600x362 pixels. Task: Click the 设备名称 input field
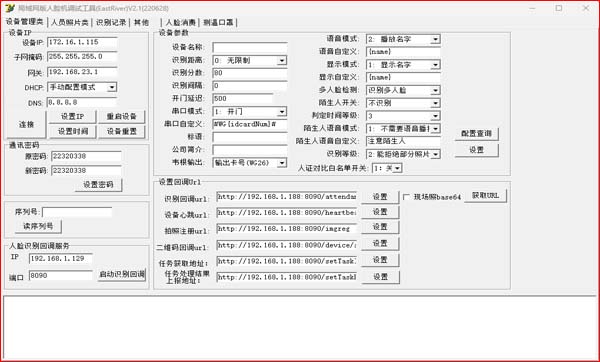click(x=249, y=47)
